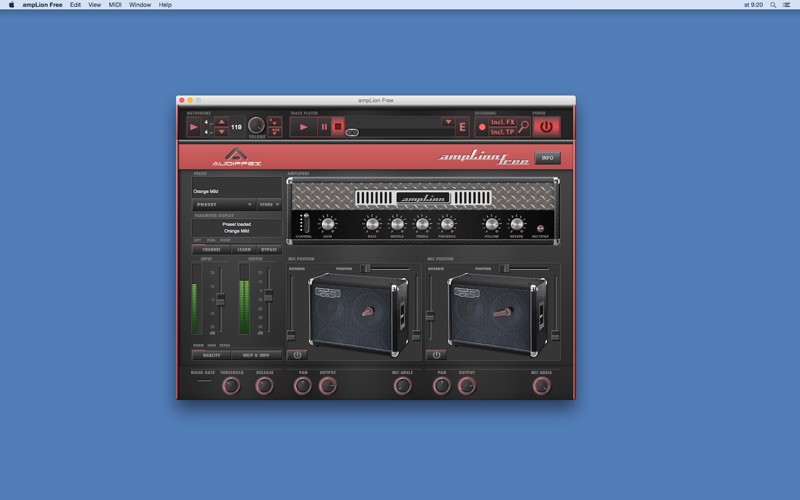This screenshot has width=800, height=500.
Task: Open the Track Player track list dropdown
Action: 448,122
